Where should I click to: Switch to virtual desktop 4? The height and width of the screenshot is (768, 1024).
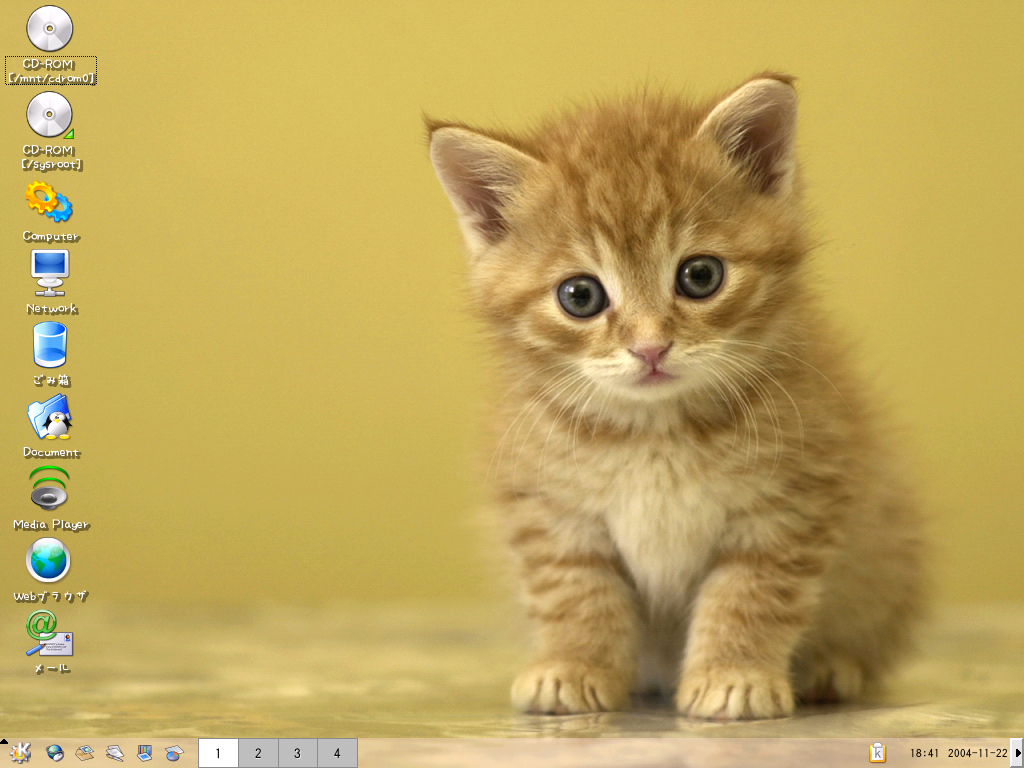click(337, 753)
